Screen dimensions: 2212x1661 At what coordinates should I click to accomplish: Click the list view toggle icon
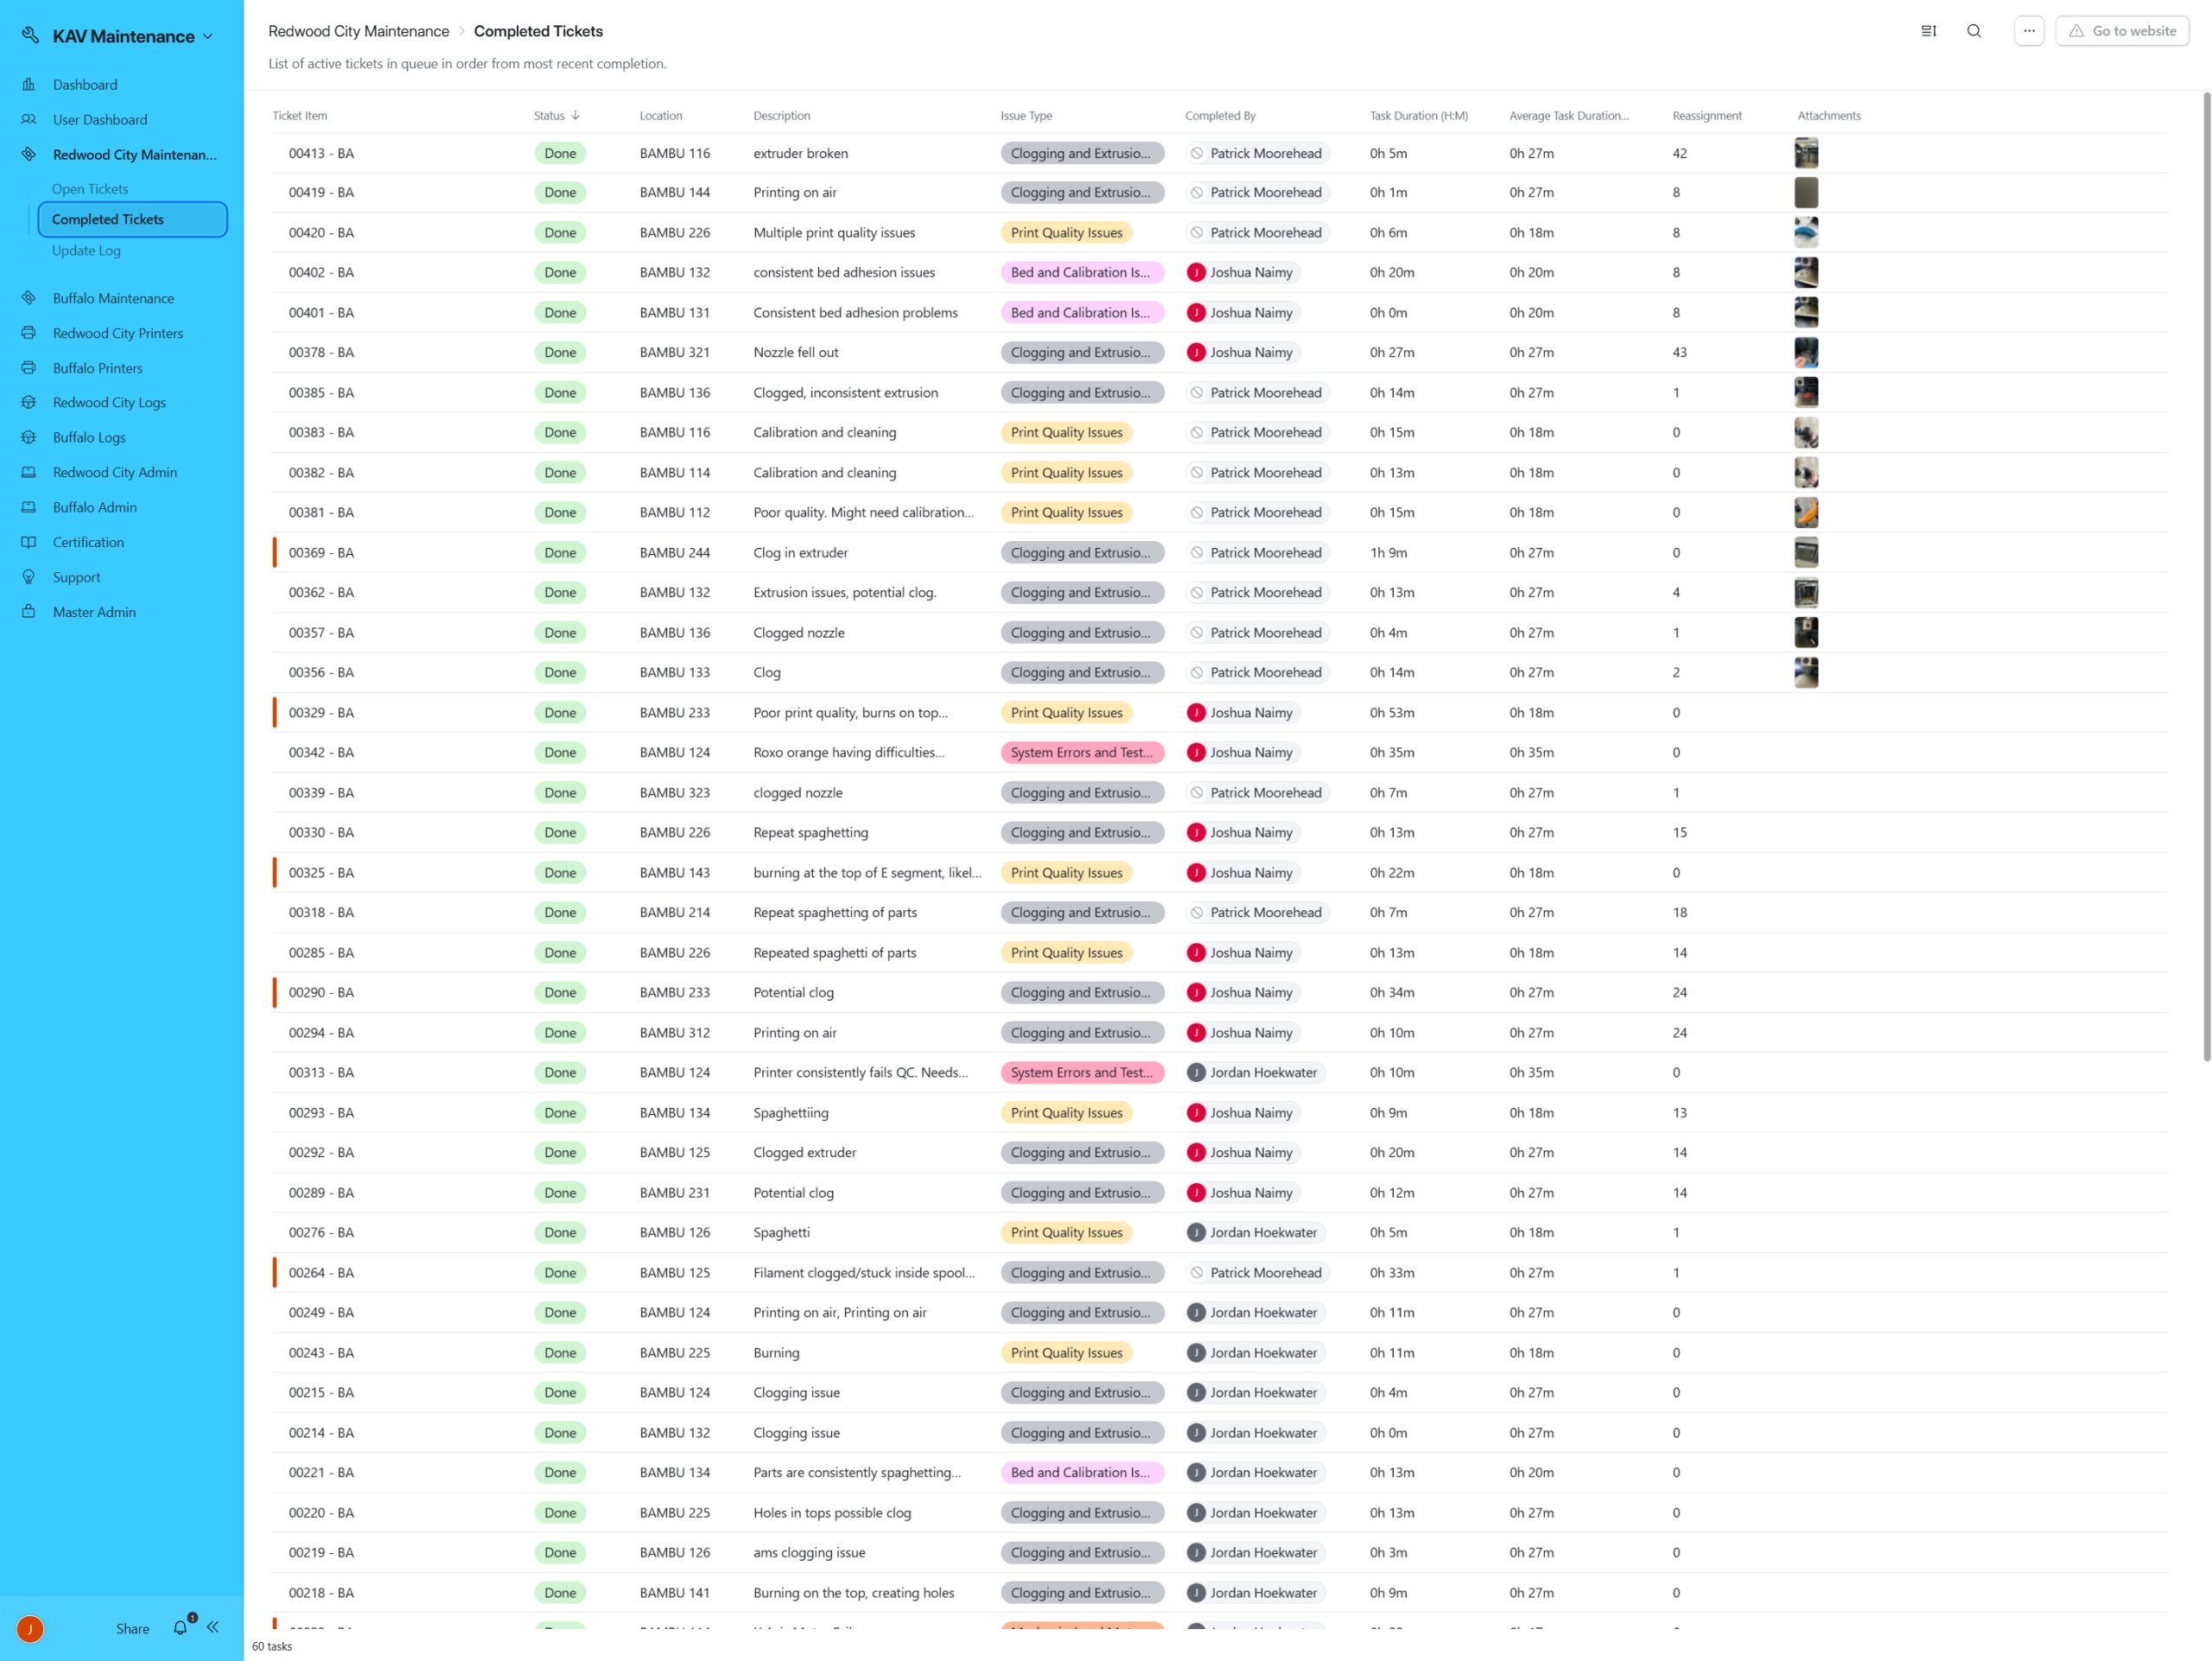pos(1928,31)
